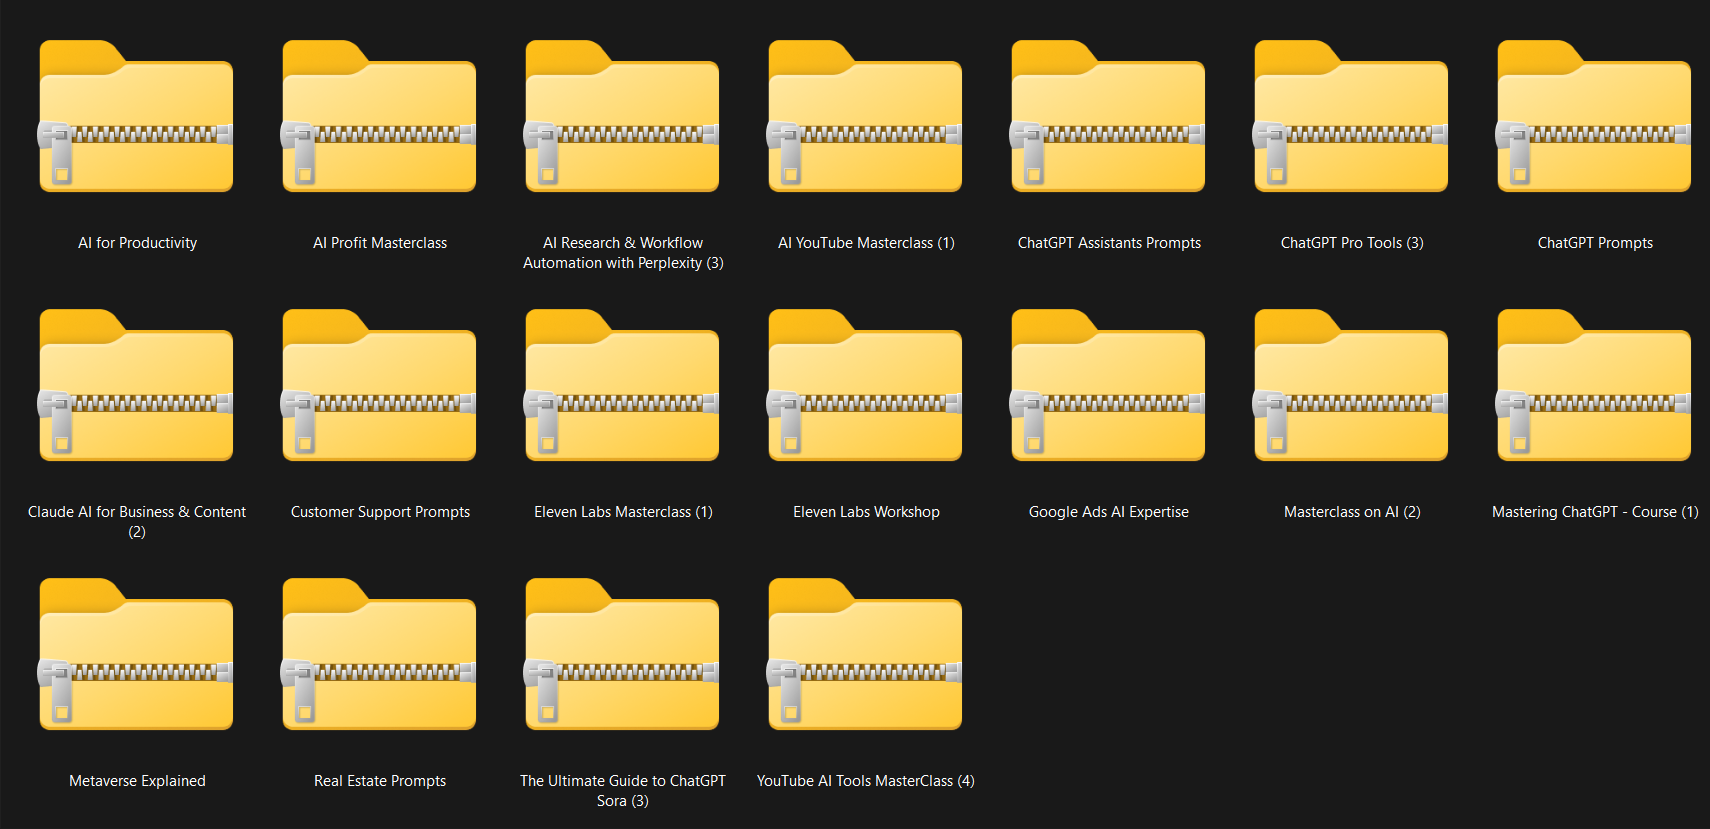The width and height of the screenshot is (1710, 829).
Task: Select the AI YouTube Masterclass (1) zip icon
Action: point(865,116)
